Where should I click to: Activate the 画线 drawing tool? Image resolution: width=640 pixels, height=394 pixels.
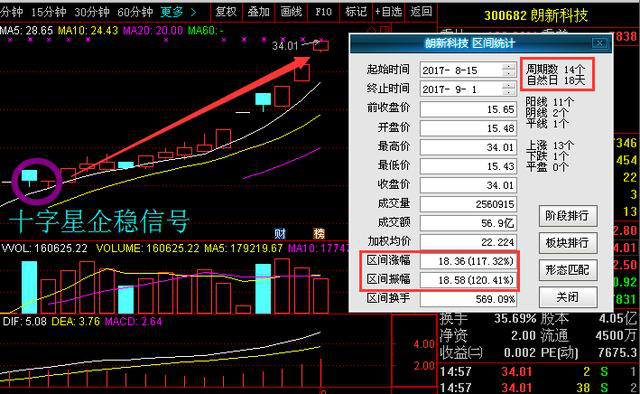point(291,12)
